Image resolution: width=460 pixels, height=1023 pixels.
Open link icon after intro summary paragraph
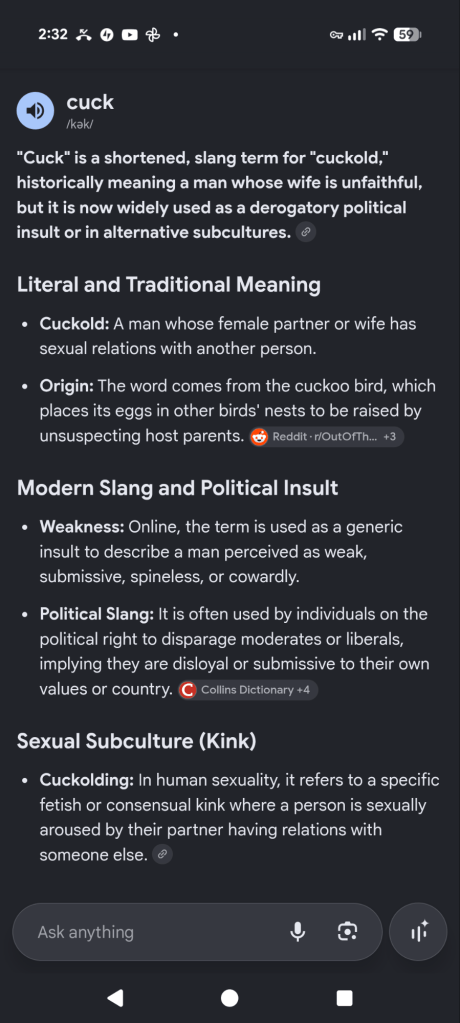coord(306,232)
